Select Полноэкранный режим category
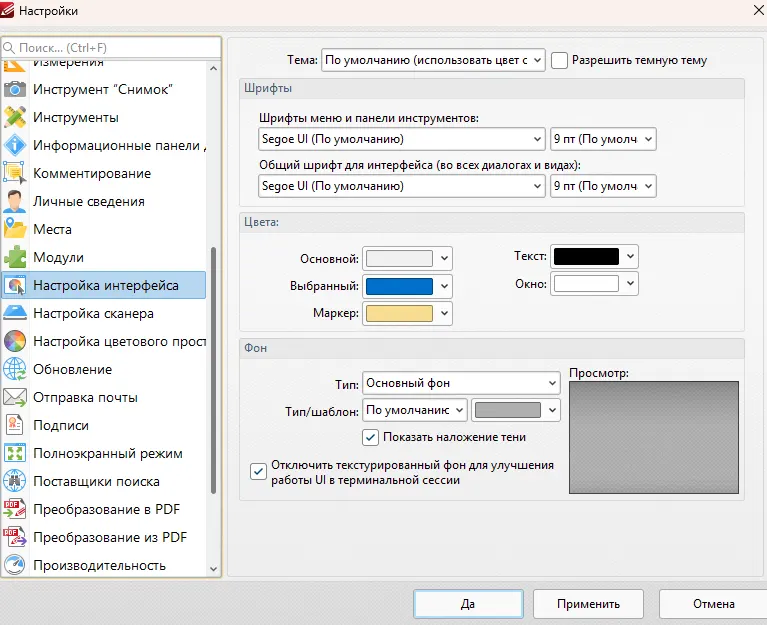Viewport: 767px width, 625px height. pyautogui.click(x=104, y=453)
